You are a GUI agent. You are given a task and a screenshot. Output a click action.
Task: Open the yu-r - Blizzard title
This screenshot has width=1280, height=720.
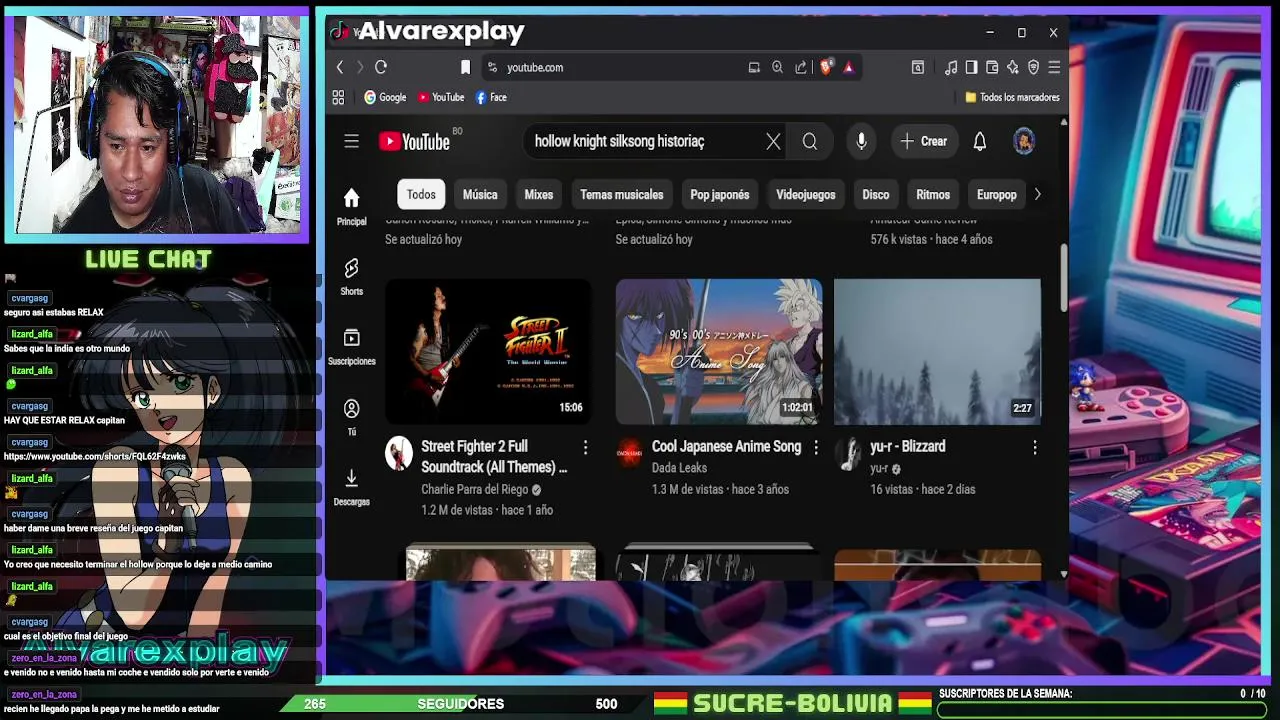(908, 446)
